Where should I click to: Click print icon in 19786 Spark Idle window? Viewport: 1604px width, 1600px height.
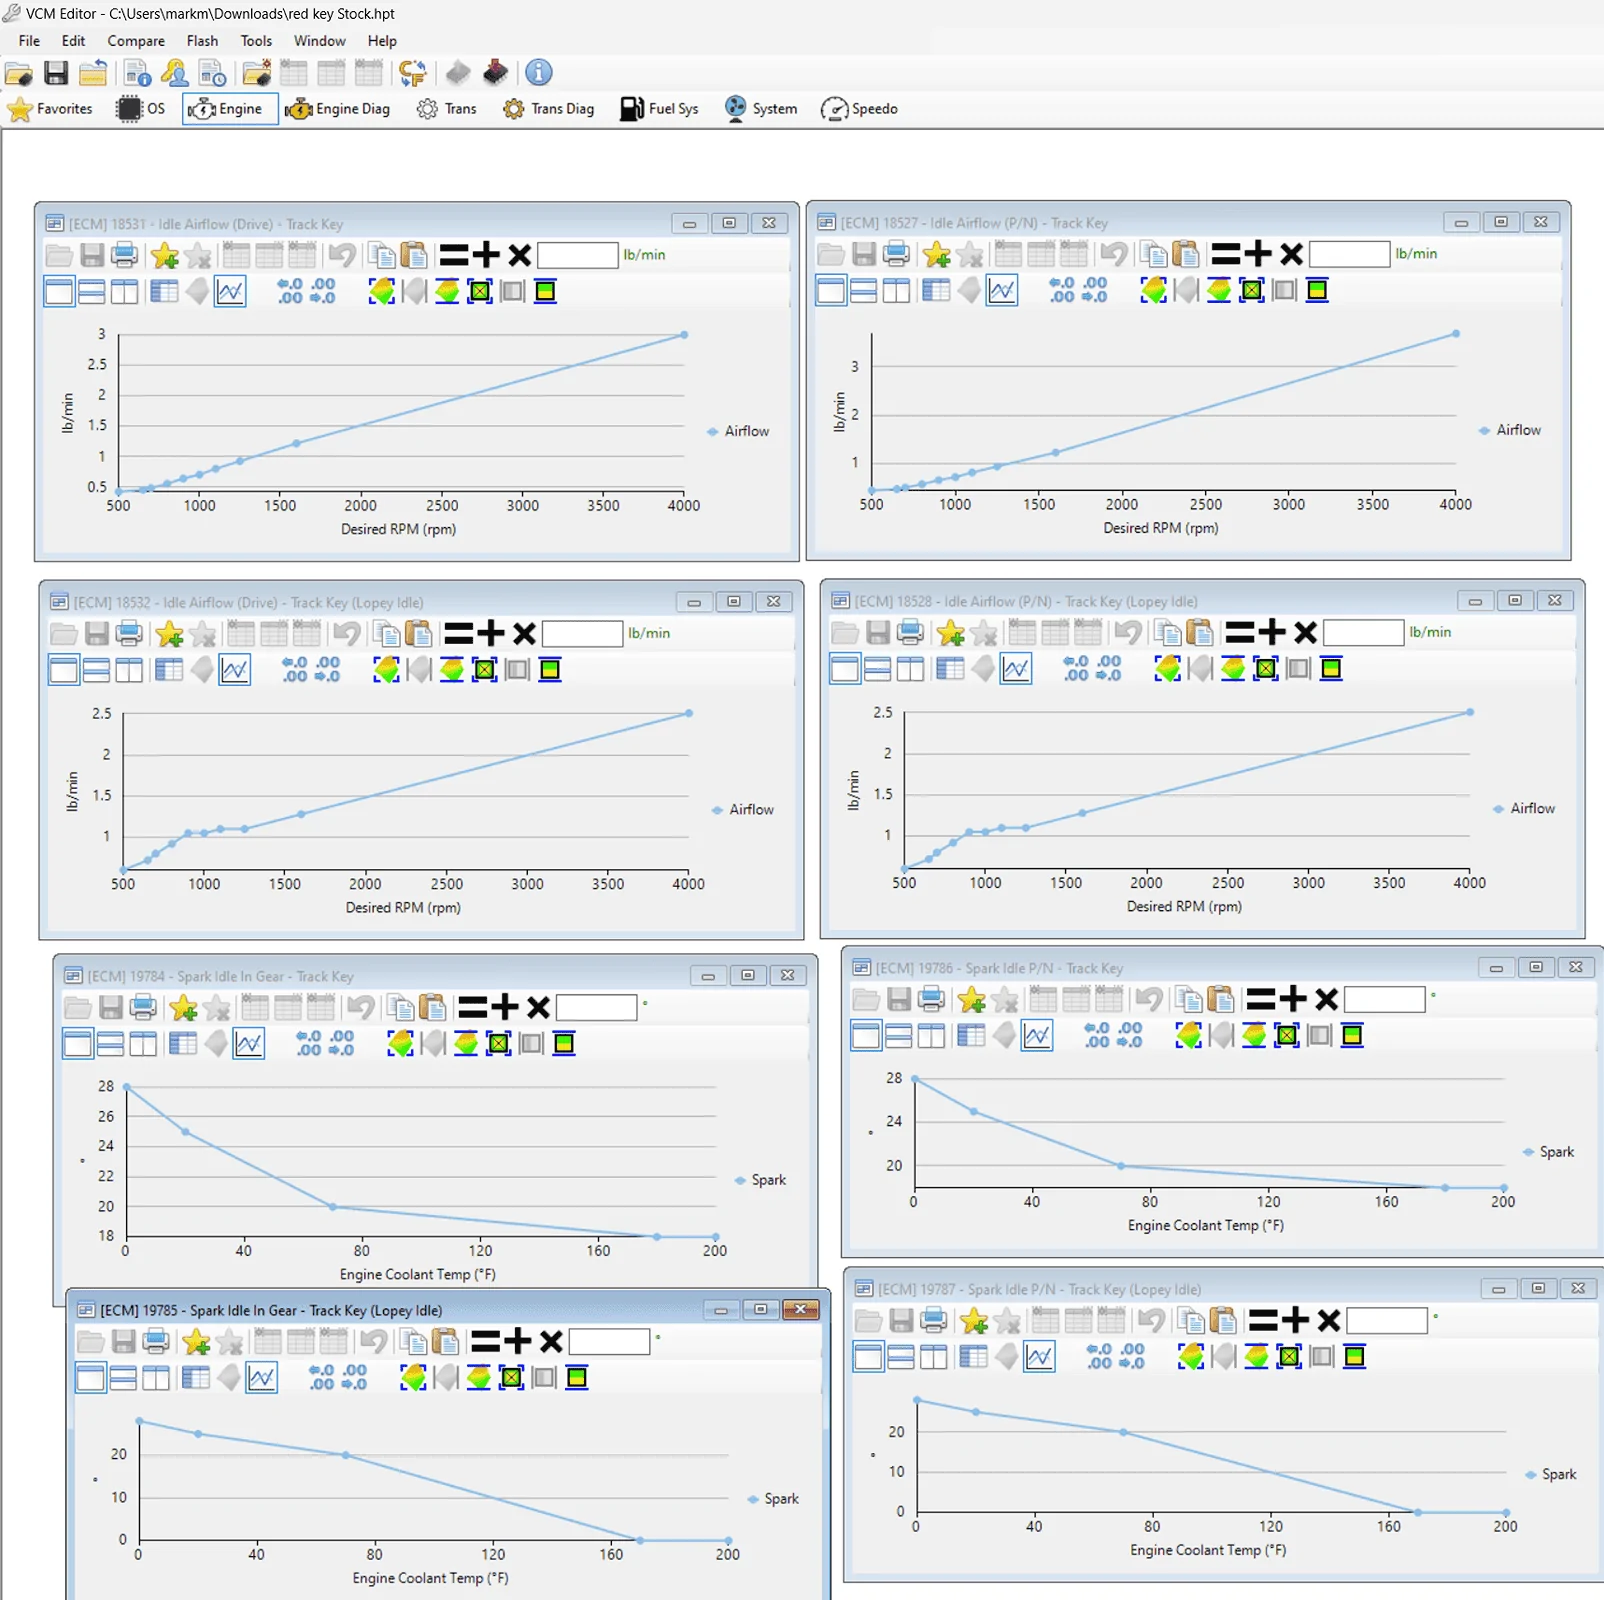pos(931,998)
